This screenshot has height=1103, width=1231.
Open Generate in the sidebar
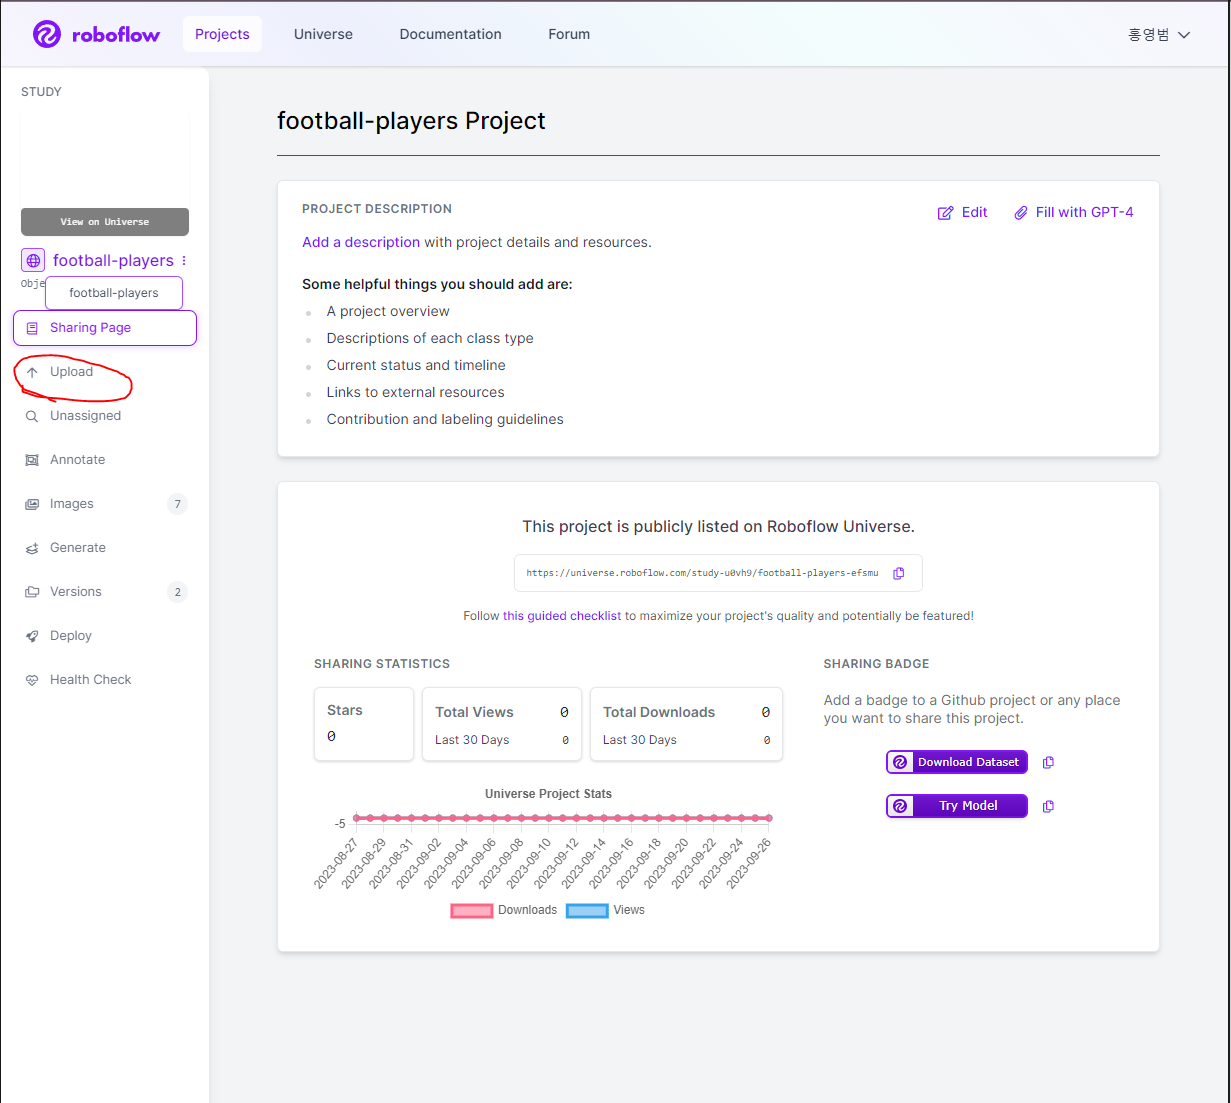point(77,548)
